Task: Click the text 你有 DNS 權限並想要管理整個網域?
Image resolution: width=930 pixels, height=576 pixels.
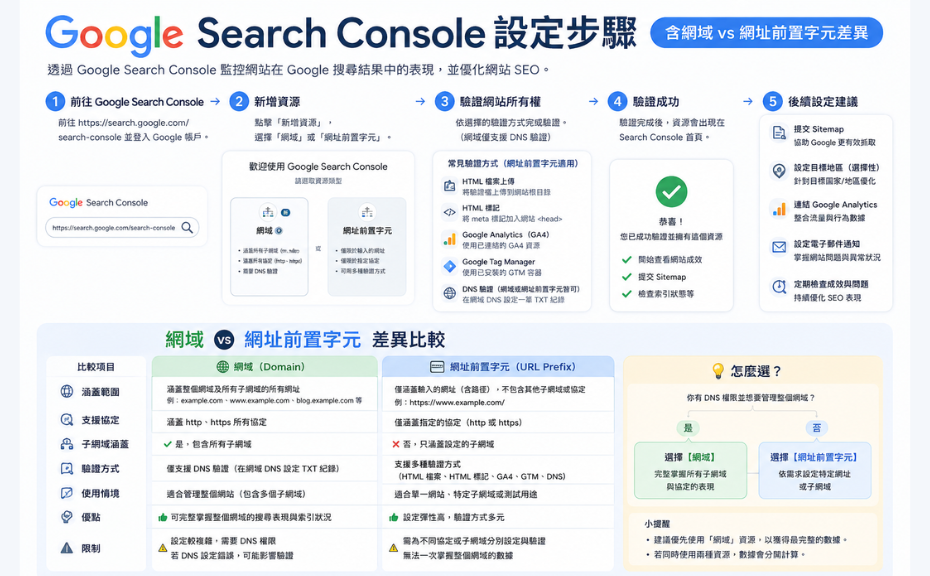Action: tap(751, 397)
